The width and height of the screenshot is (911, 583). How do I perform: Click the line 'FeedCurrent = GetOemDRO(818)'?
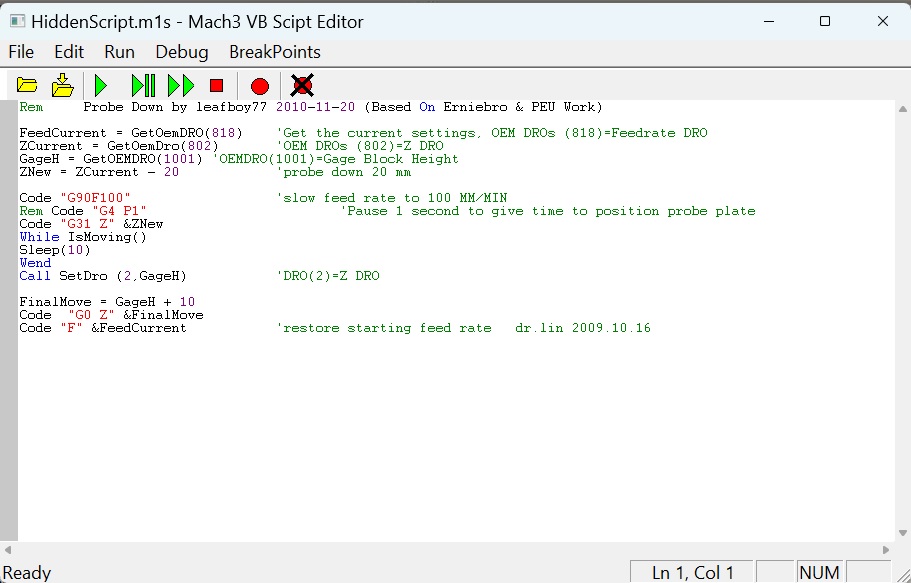pos(131,133)
